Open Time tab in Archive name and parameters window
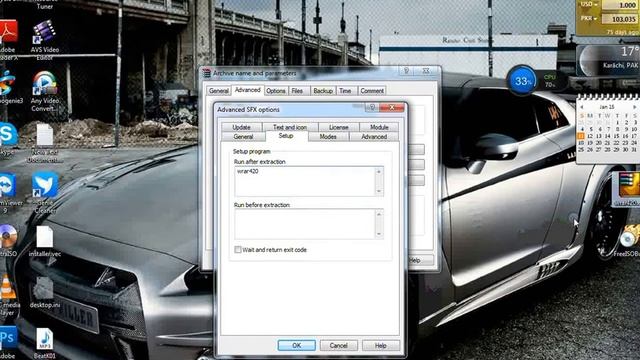This screenshot has width=640, height=360. pyautogui.click(x=345, y=91)
